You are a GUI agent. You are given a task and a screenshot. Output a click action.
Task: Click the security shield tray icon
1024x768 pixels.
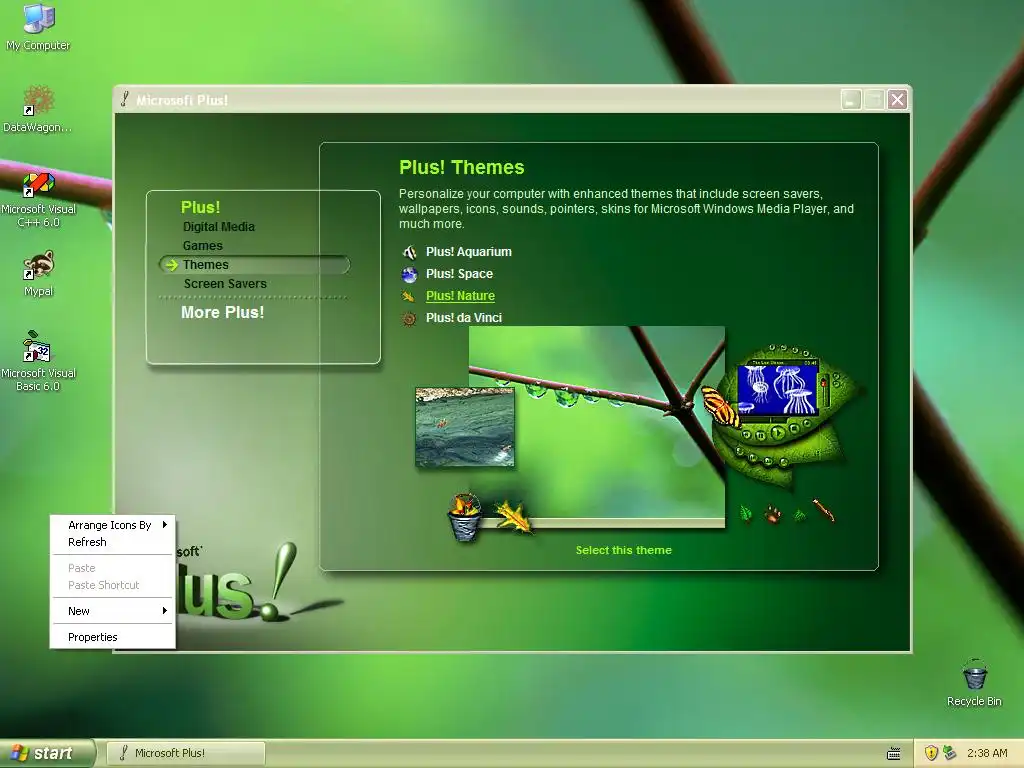point(931,753)
